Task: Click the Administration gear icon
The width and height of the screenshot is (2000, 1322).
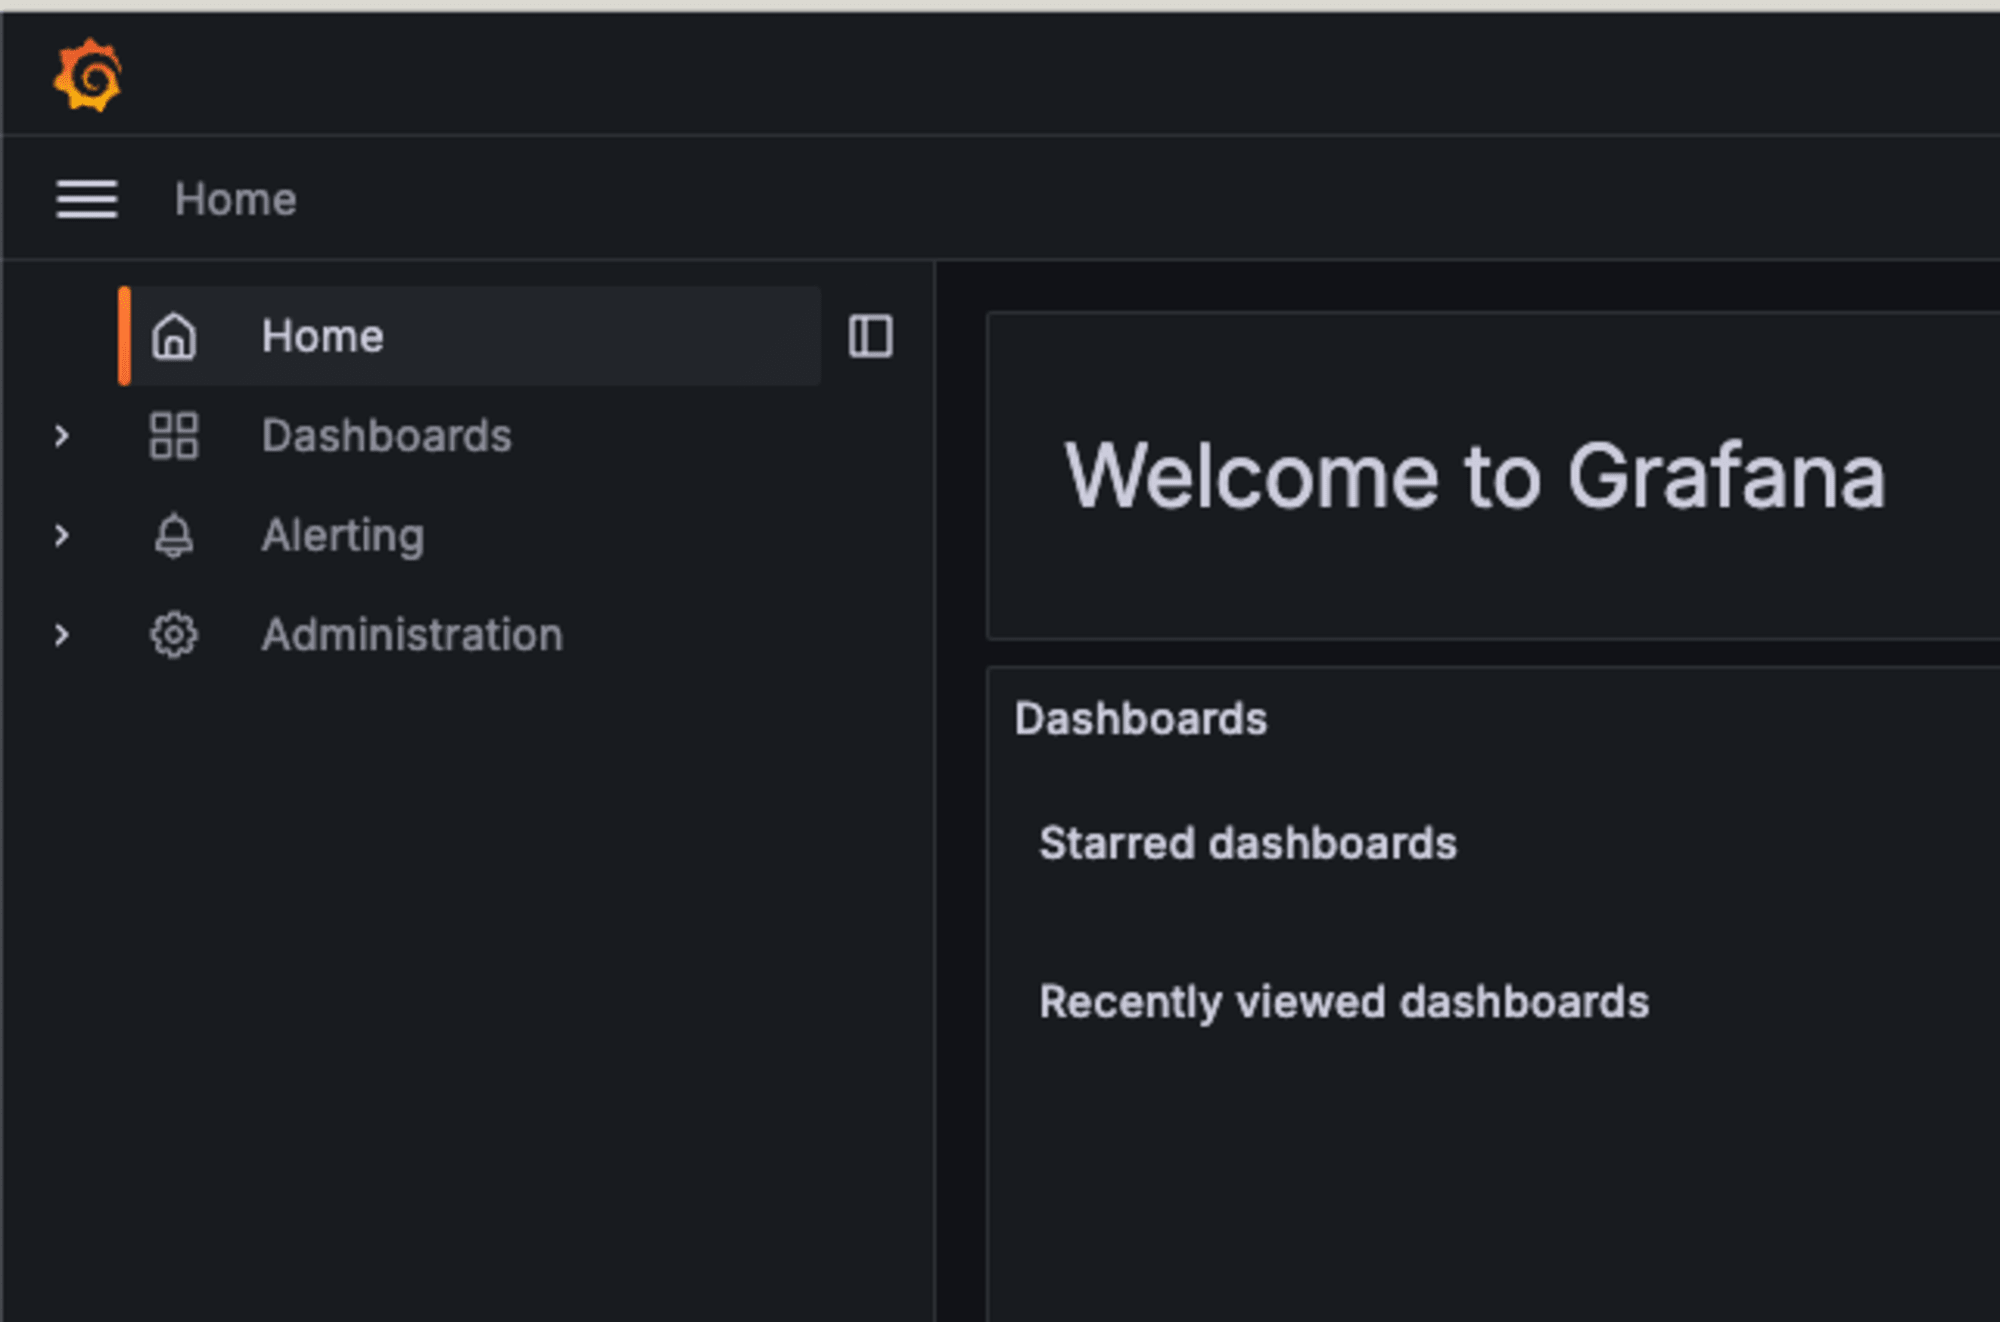Action: pos(174,635)
